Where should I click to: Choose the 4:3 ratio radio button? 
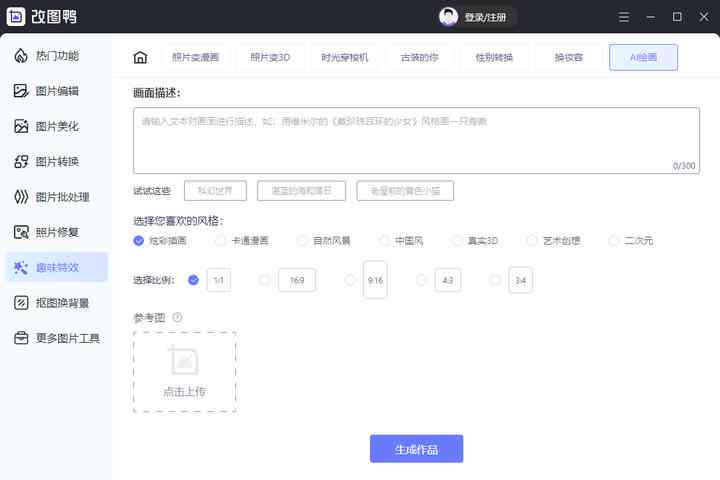pos(421,280)
